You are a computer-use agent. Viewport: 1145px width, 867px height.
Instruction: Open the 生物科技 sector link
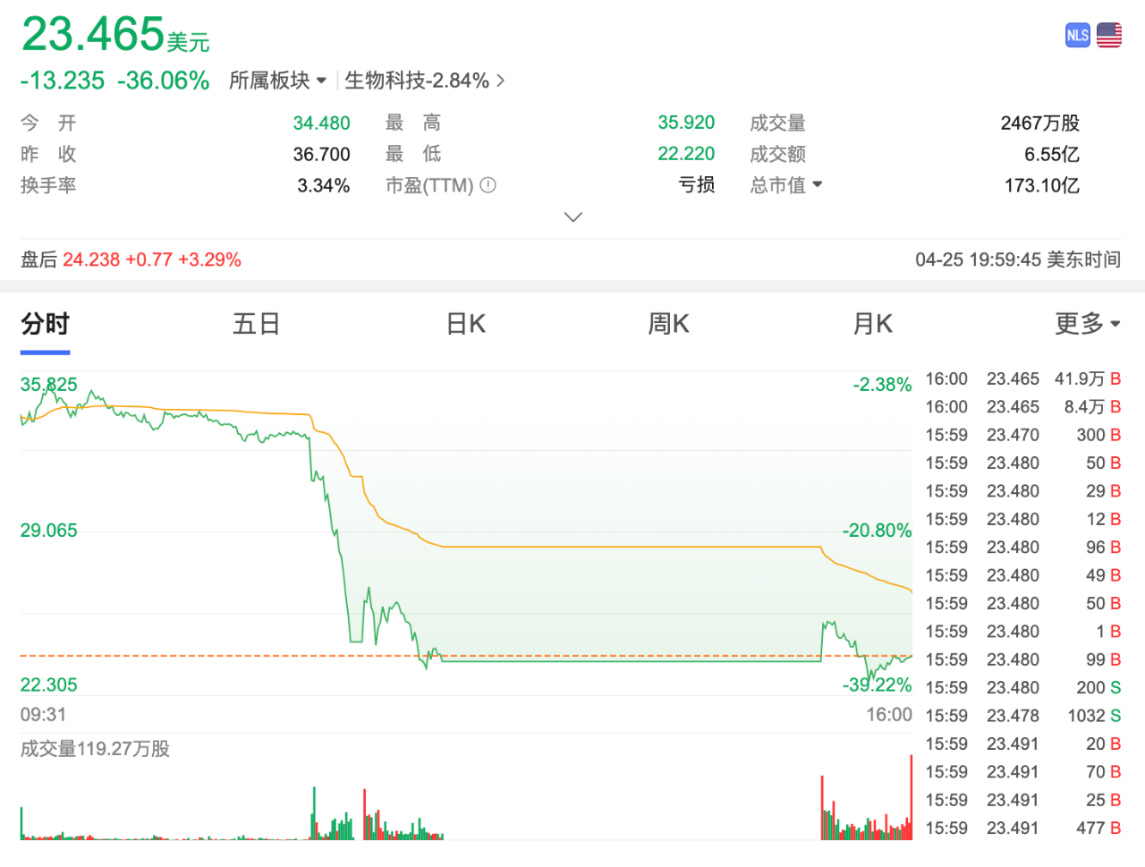[x=425, y=81]
